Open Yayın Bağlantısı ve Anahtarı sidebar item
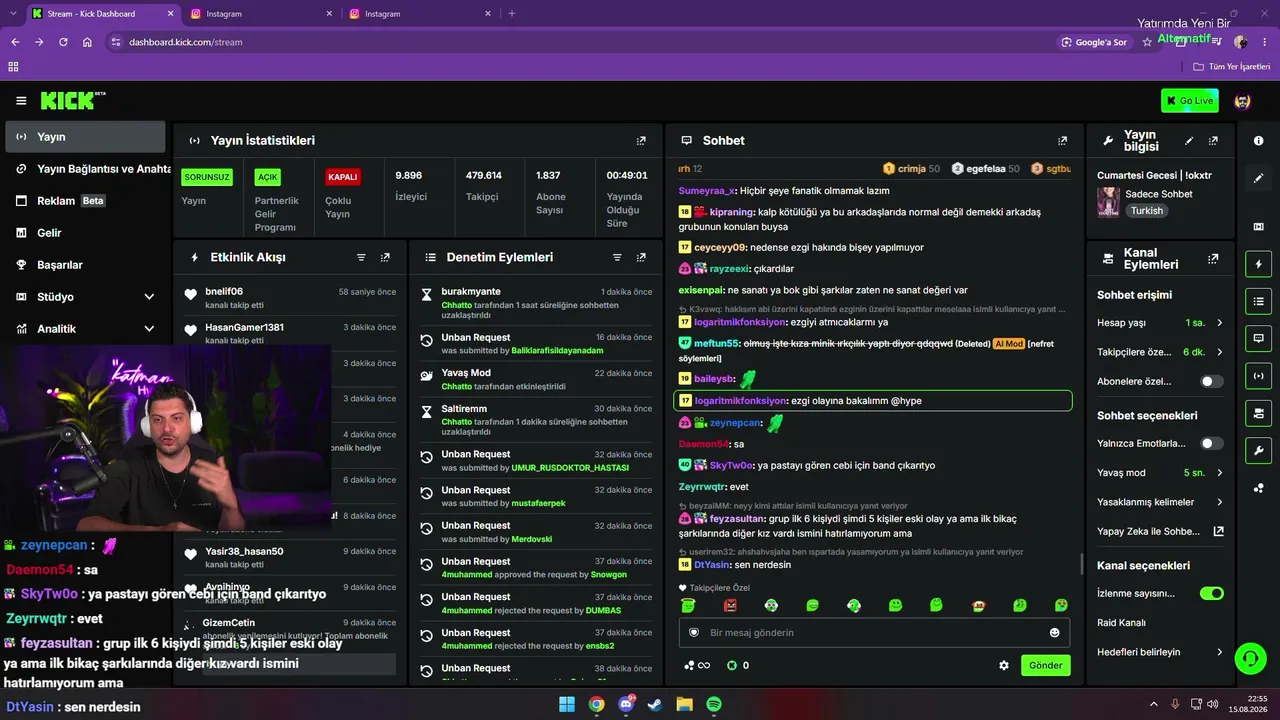 pyautogui.click(x=87, y=169)
